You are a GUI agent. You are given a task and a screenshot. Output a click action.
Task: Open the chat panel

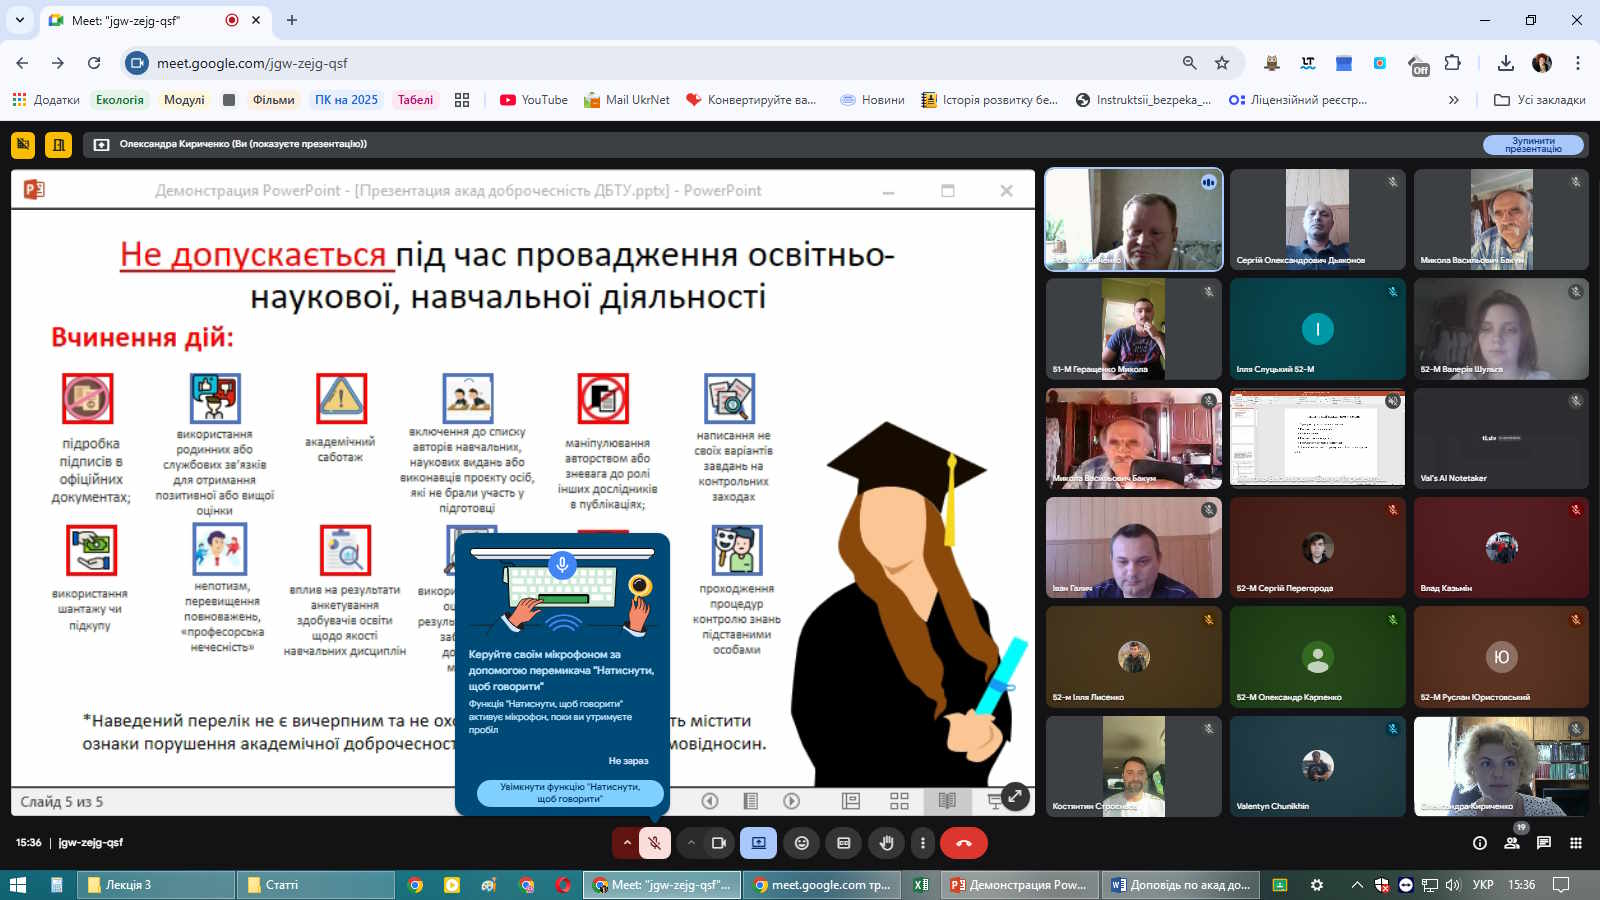point(1544,843)
